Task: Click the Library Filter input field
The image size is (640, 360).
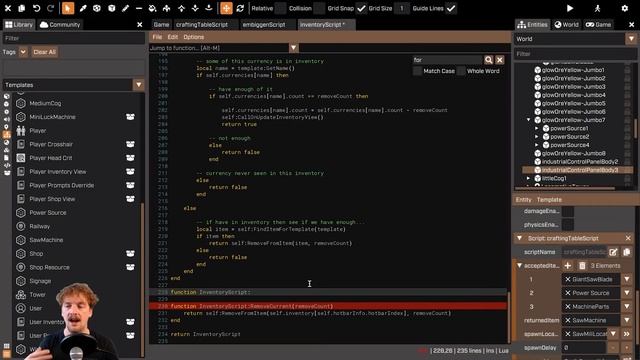Action: [x=73, y=38]
